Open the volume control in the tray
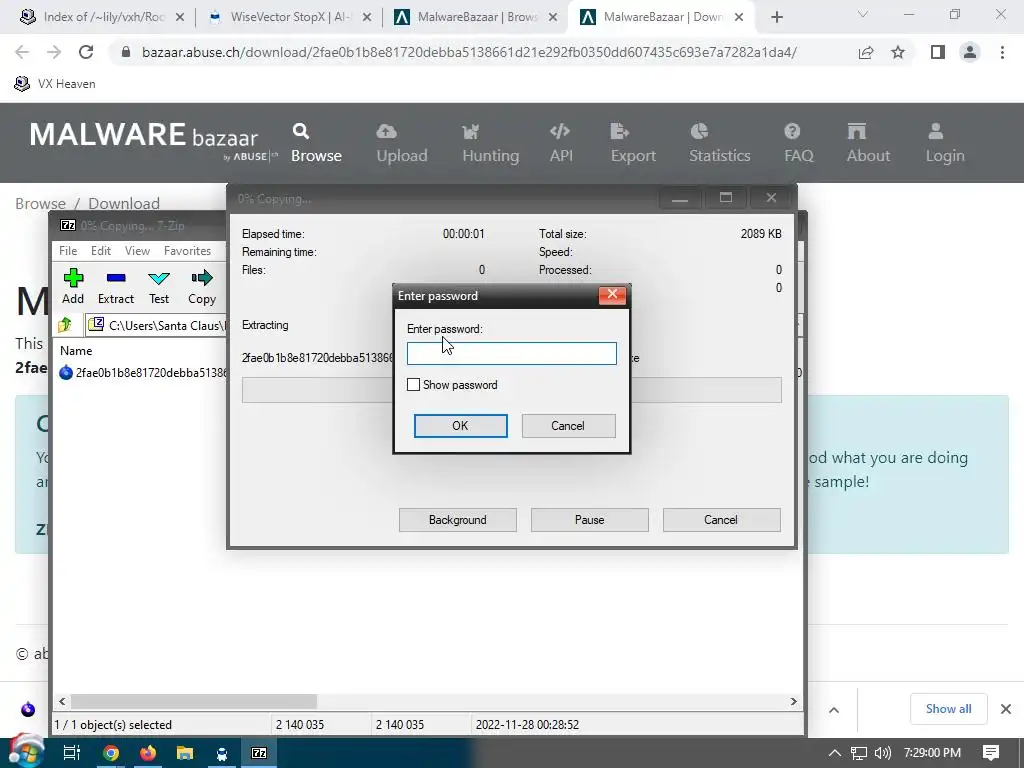The width and height of the screenshot is (1024, 768). pos(883,753)
